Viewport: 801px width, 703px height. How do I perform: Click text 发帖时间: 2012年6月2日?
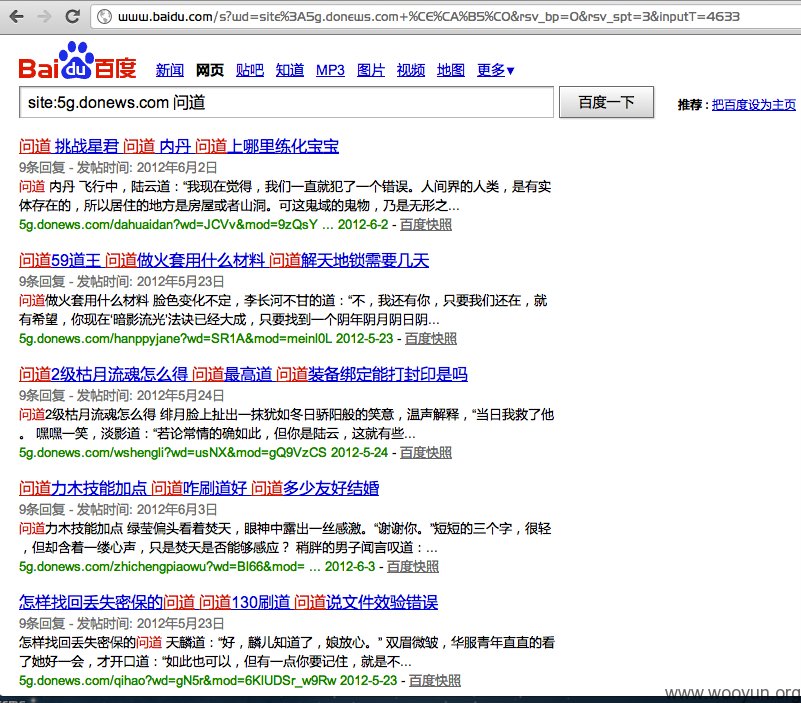coord(147,167)
